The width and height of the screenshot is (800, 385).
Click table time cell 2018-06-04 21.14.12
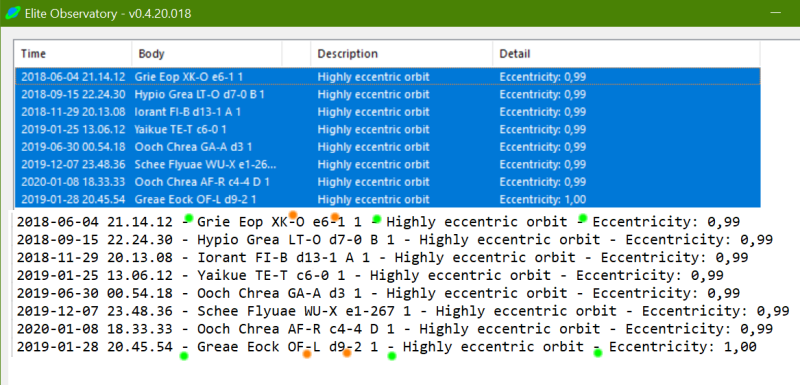click(x=73, y=77)
